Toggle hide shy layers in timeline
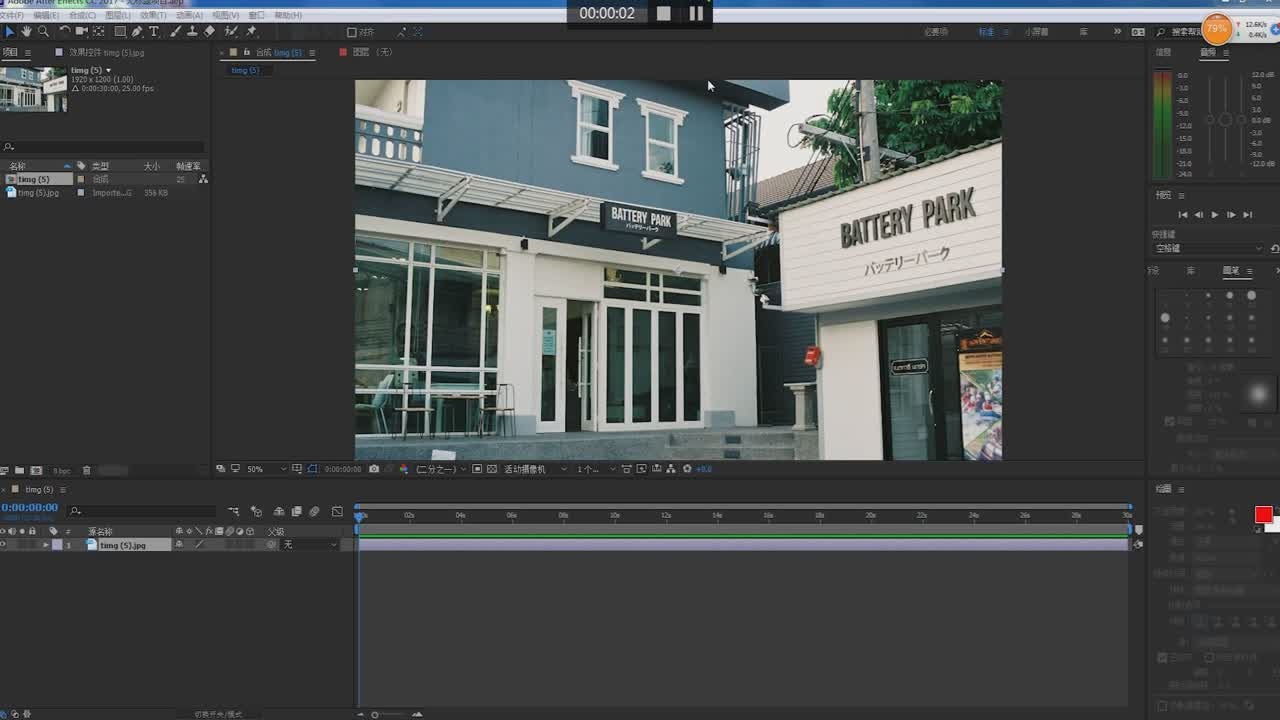 pos(279,511)
